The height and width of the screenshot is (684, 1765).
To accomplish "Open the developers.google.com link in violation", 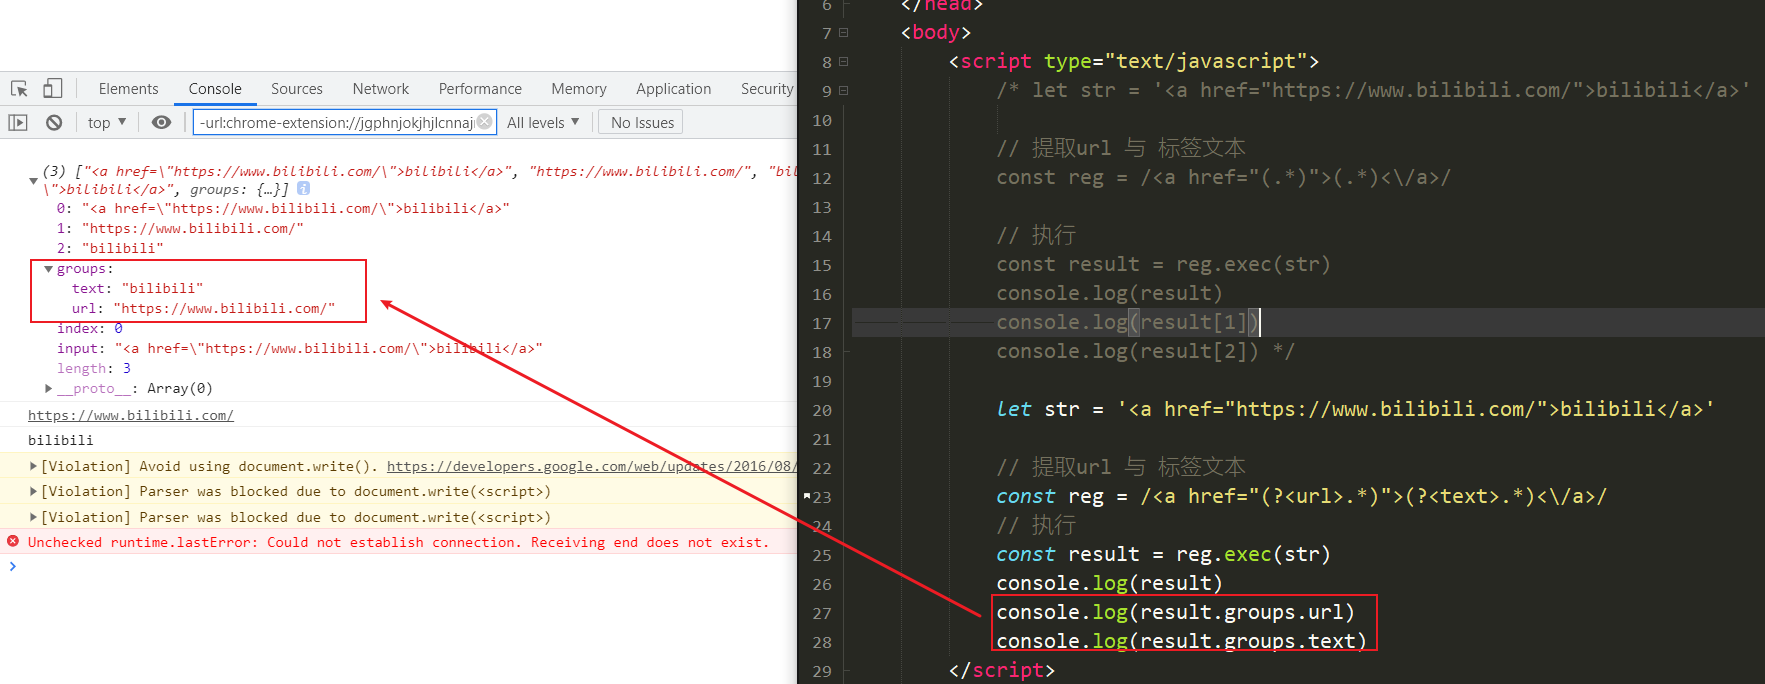I will [591, 466].
